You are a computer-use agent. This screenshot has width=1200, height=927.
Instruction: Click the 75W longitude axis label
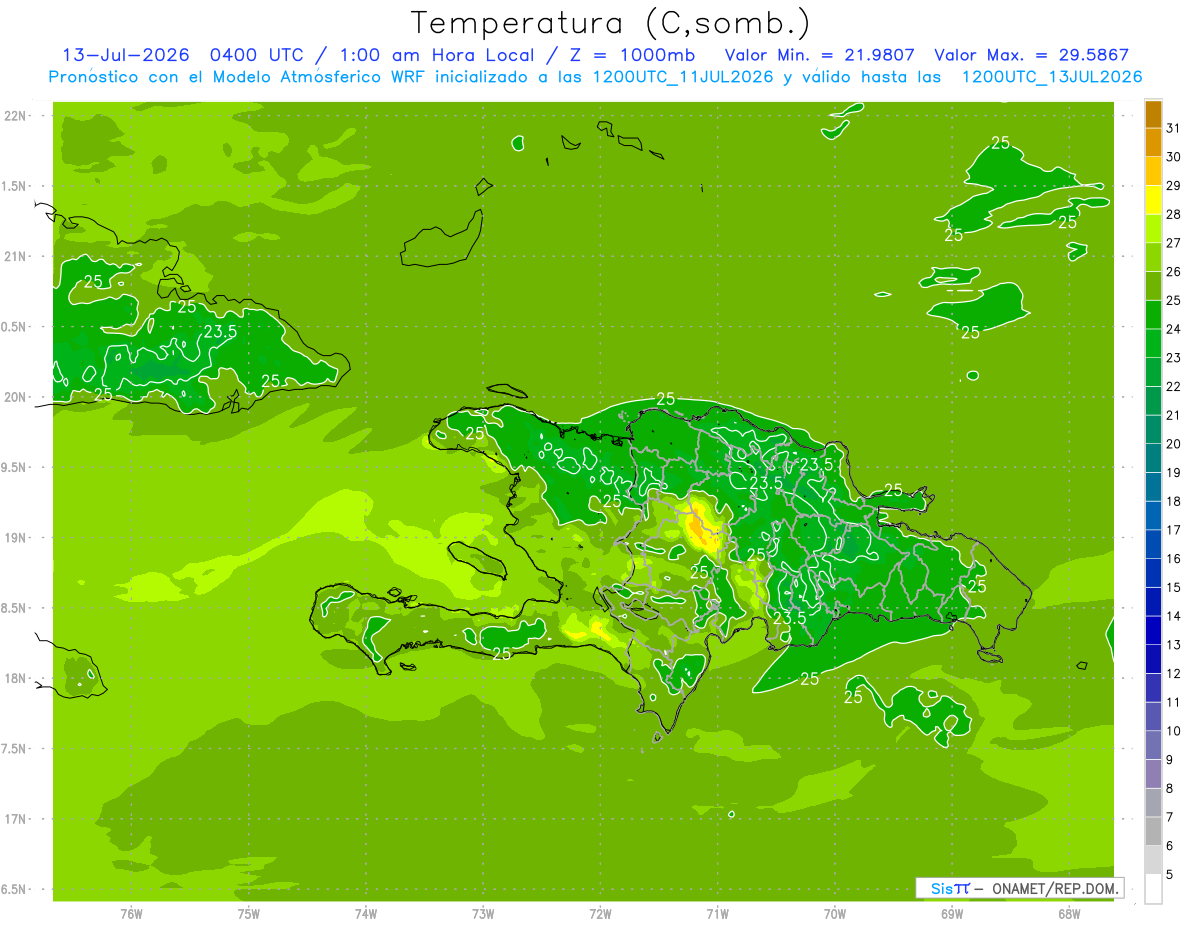[249, 913]
